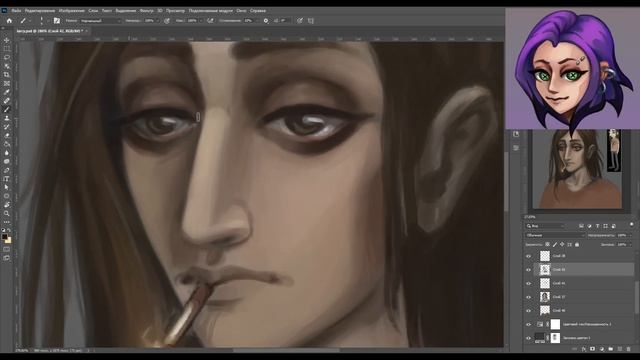
Task: Toggle visibility of layer Слой 40
Action: pyautogui.click(x=529, y=311)
